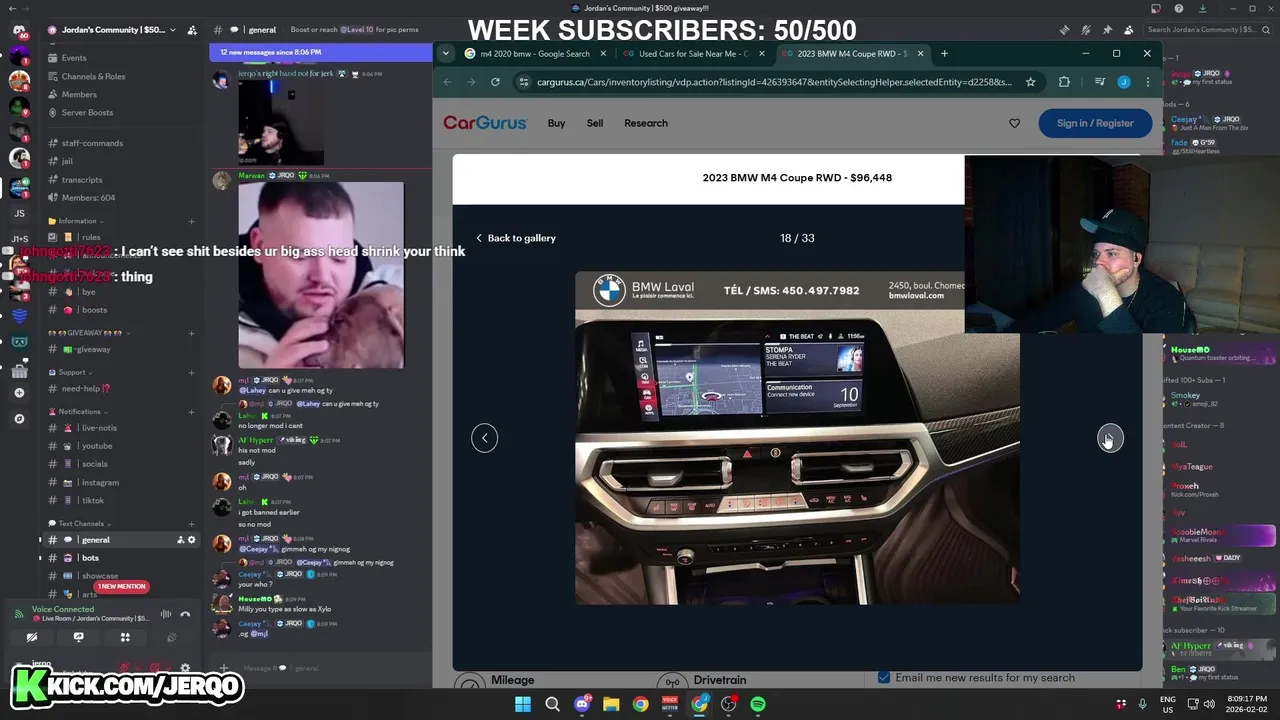This screenshot has width=1280, height=720.
Task: Disconnect from voice channel
Action: coord(185,614)
